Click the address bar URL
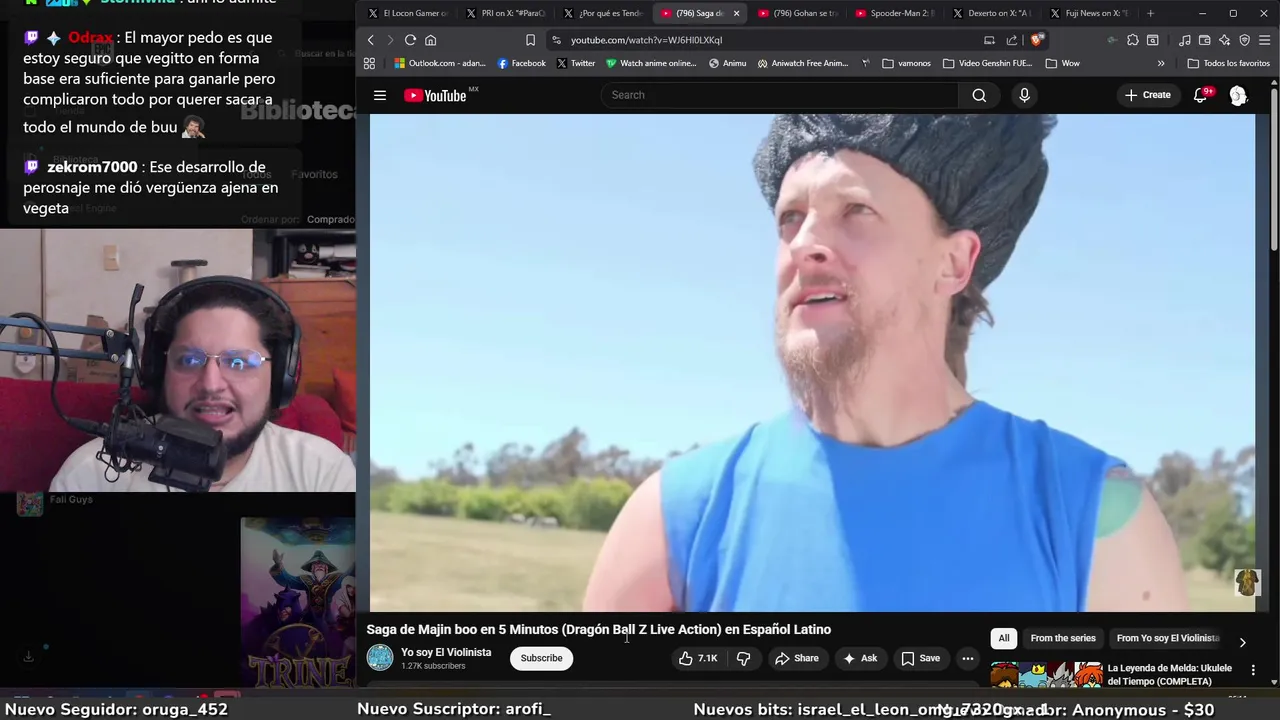This screenshot has height=720, width=1280. [x=646, y=40]
